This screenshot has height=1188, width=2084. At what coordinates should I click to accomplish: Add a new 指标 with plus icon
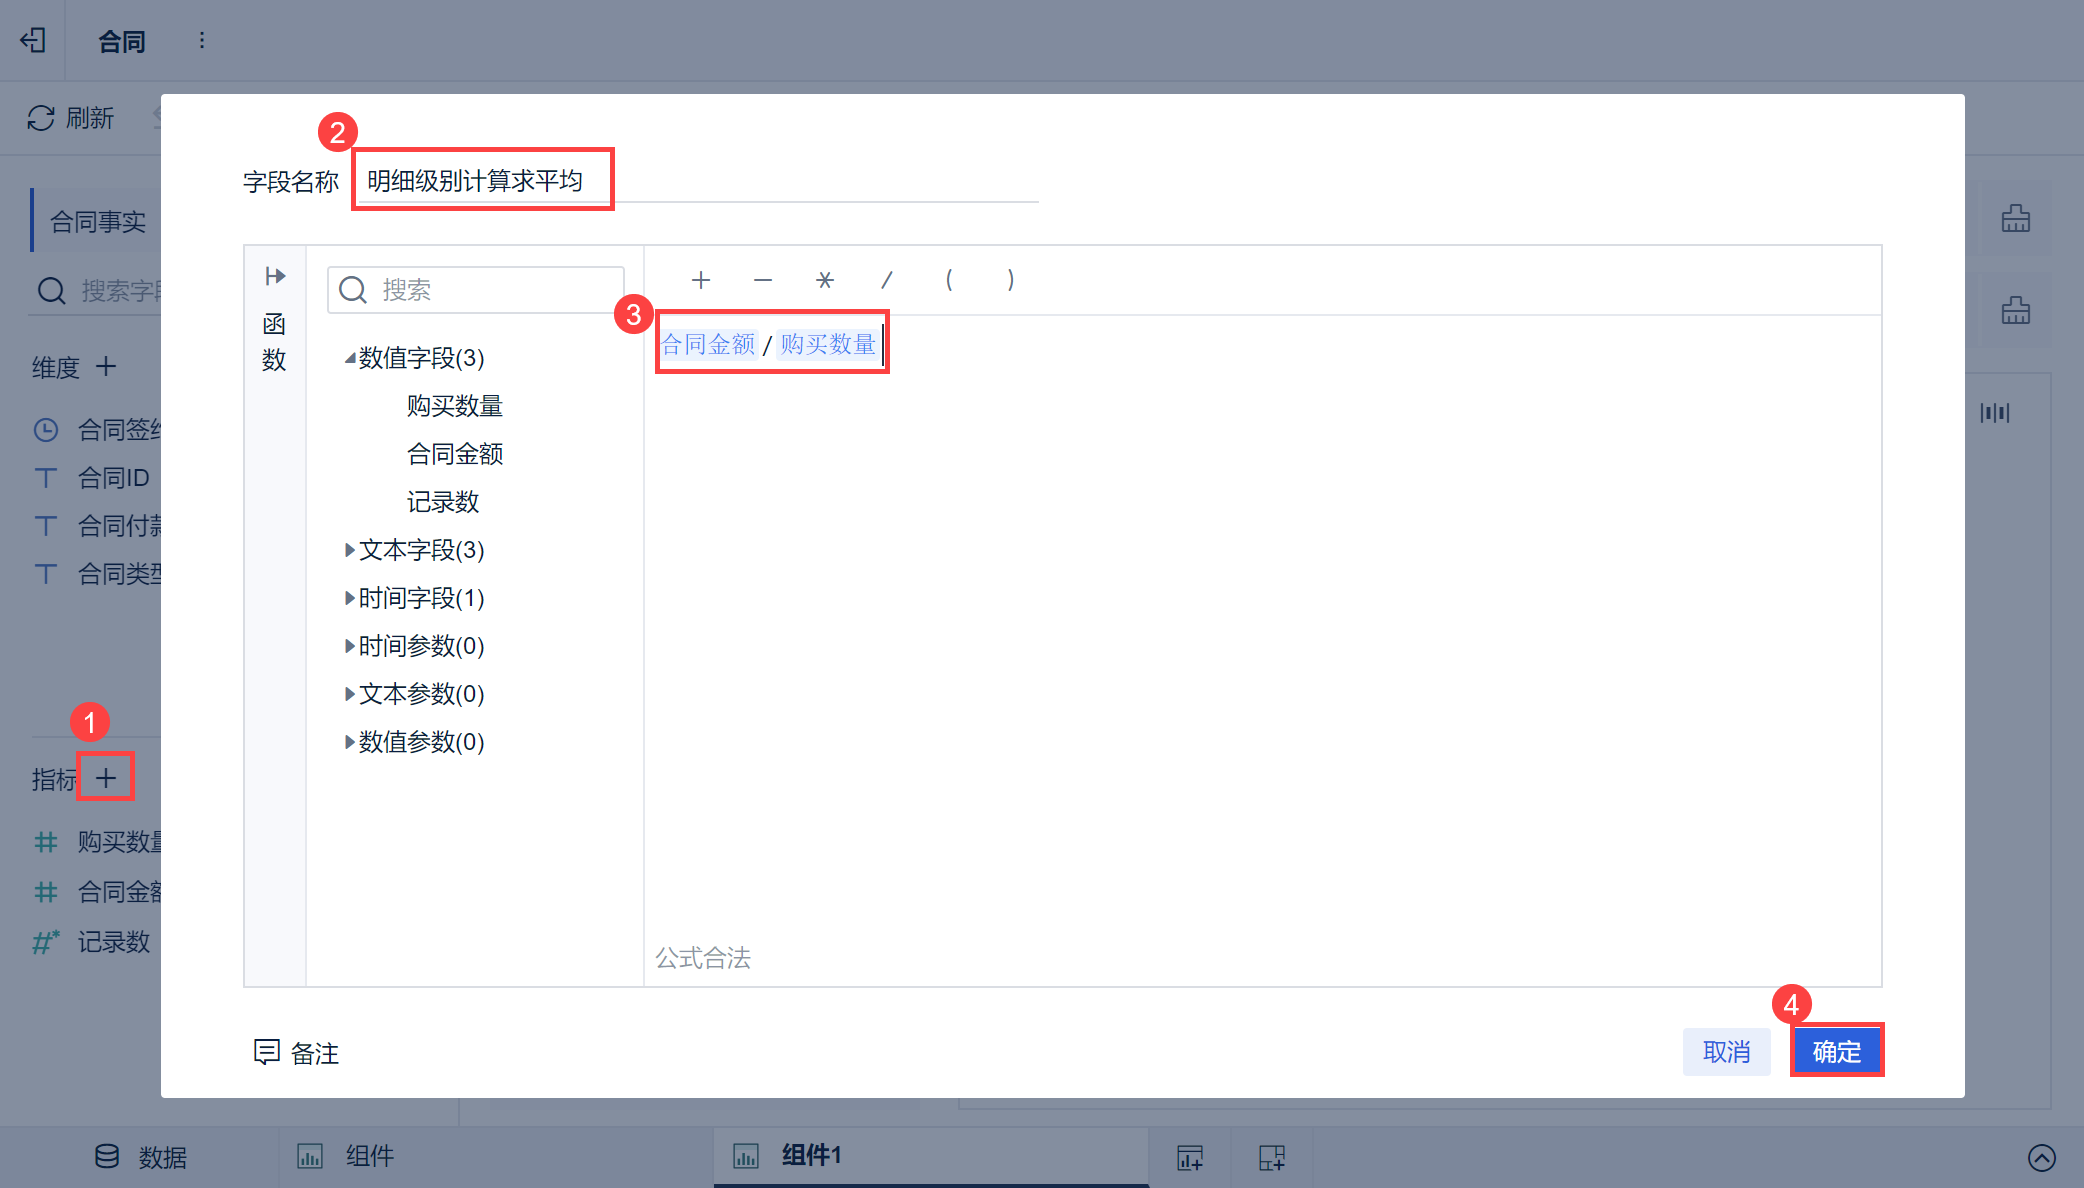(x=106, y=778)
